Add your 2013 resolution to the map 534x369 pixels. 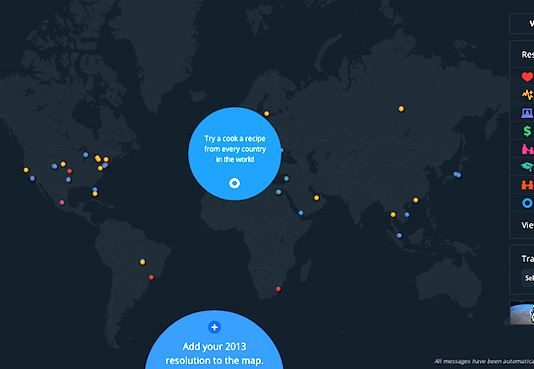(x=214, y=353)
